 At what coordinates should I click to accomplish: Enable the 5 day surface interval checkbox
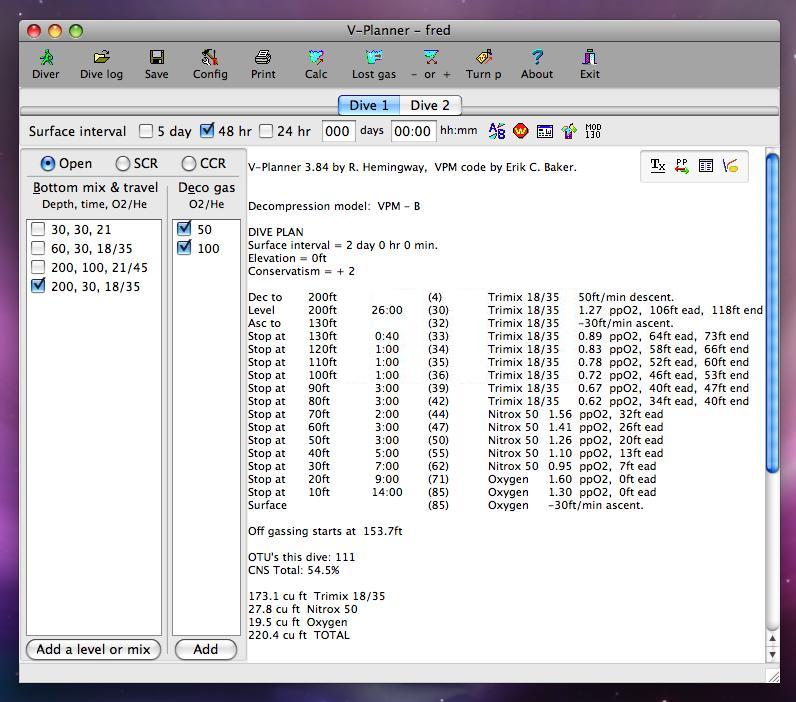pos(146,131)
